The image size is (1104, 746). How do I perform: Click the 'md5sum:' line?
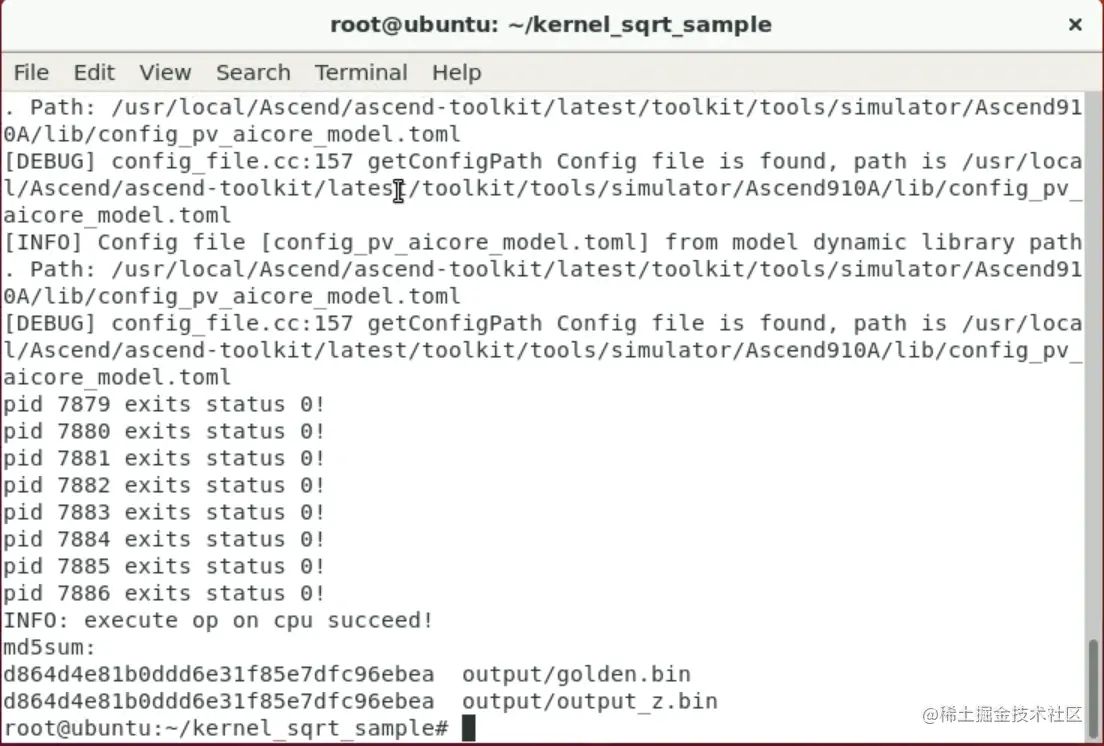[x=49, y=647]
